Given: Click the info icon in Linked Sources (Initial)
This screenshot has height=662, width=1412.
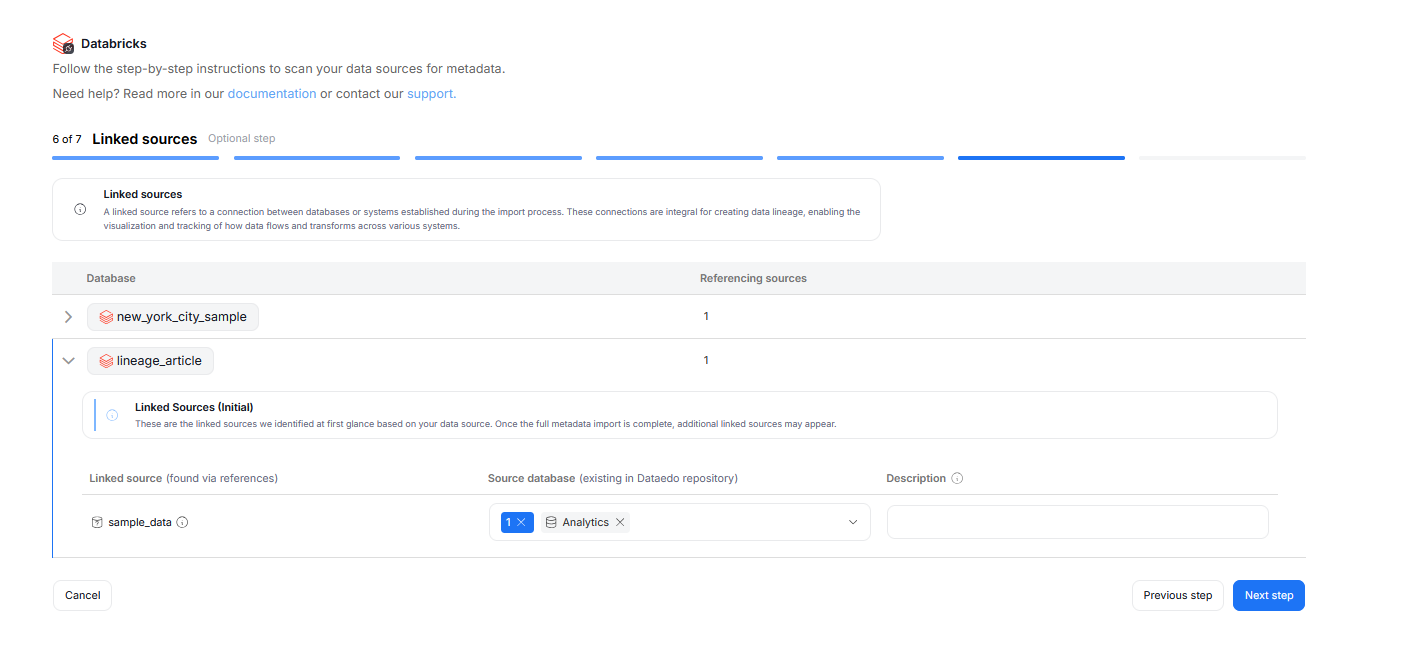Looking at the screenshot, I should 112,415.
